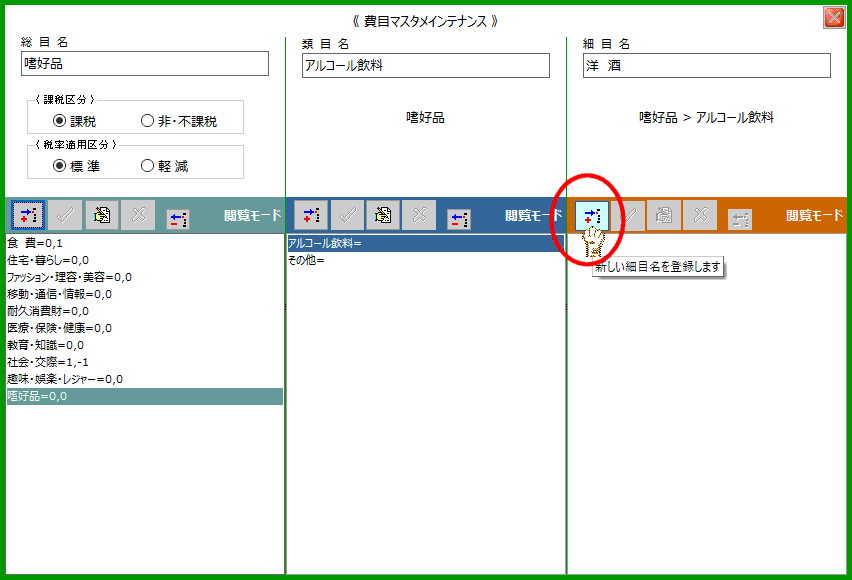The height and width of the screenshot is (580, 852).
Task: Click the cancel X icon in the 類目 toolbar
Action: pyautogui.click(x=419, y=215)
